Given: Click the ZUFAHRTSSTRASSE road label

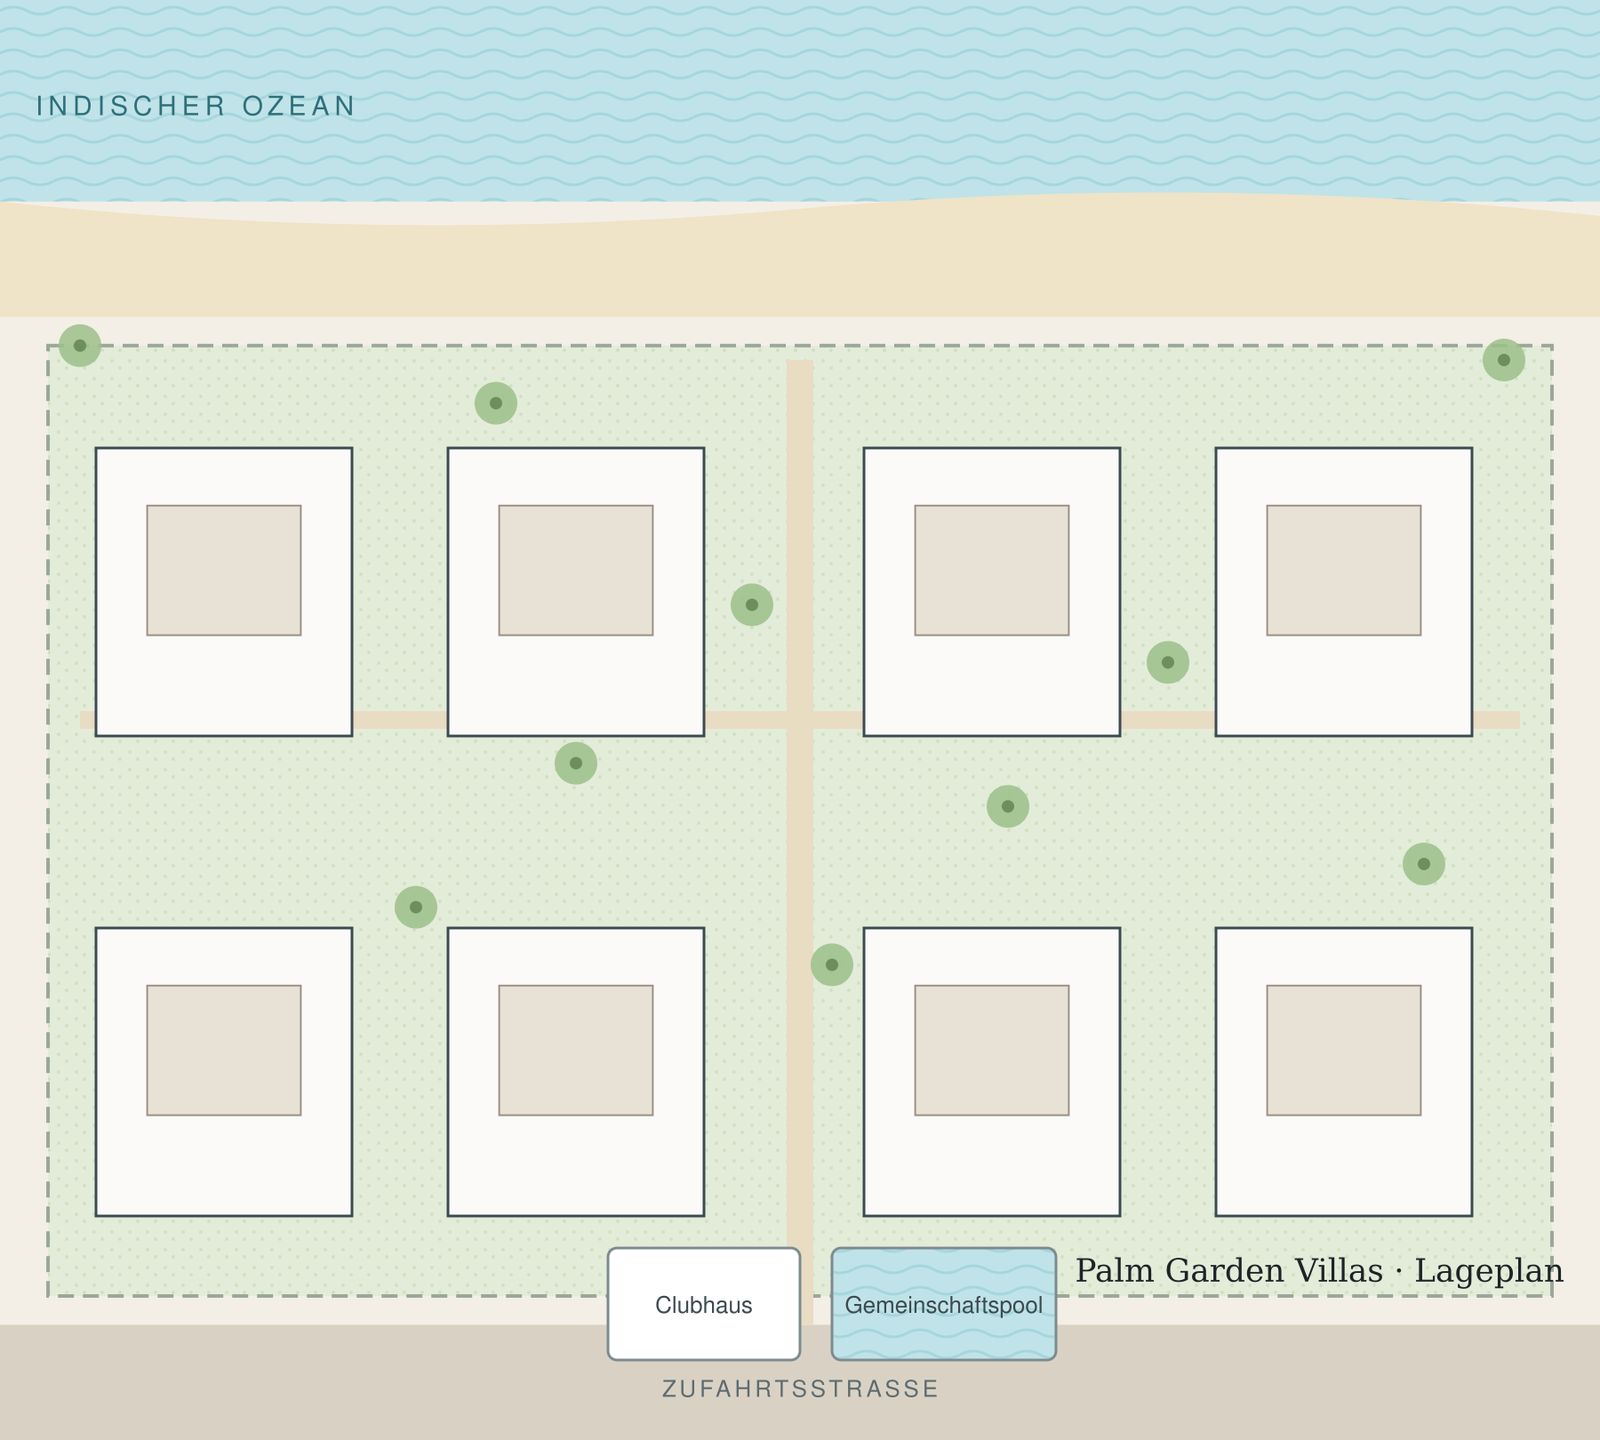Looking at the screenshot, I should tap(800, 1389).
